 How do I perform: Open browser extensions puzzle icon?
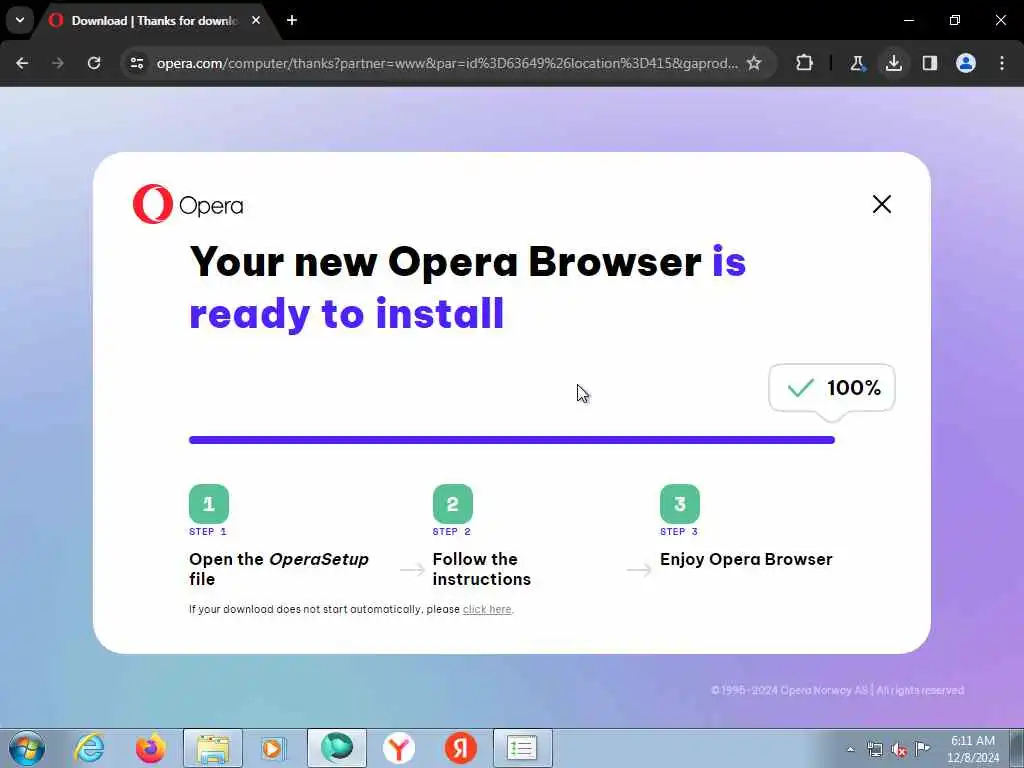pos(805,63)
